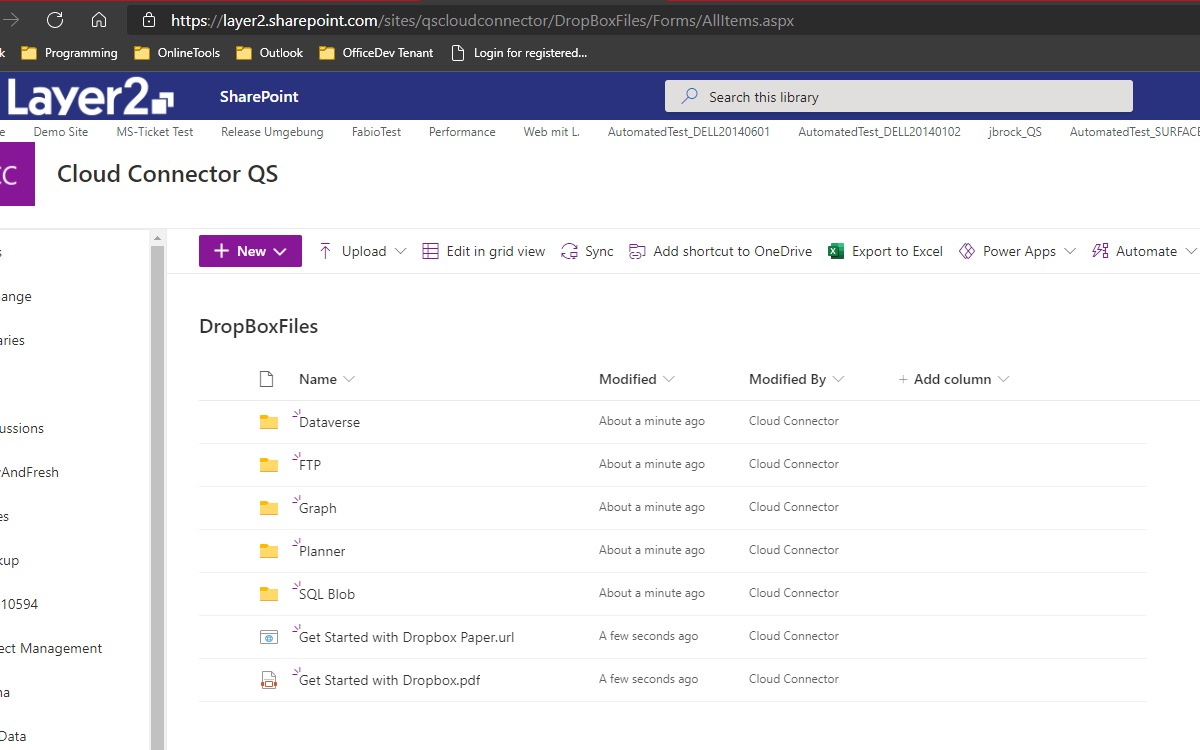Click the Automate flow icon
This screenshot has width=1200, height=750.
(1100, 252)
